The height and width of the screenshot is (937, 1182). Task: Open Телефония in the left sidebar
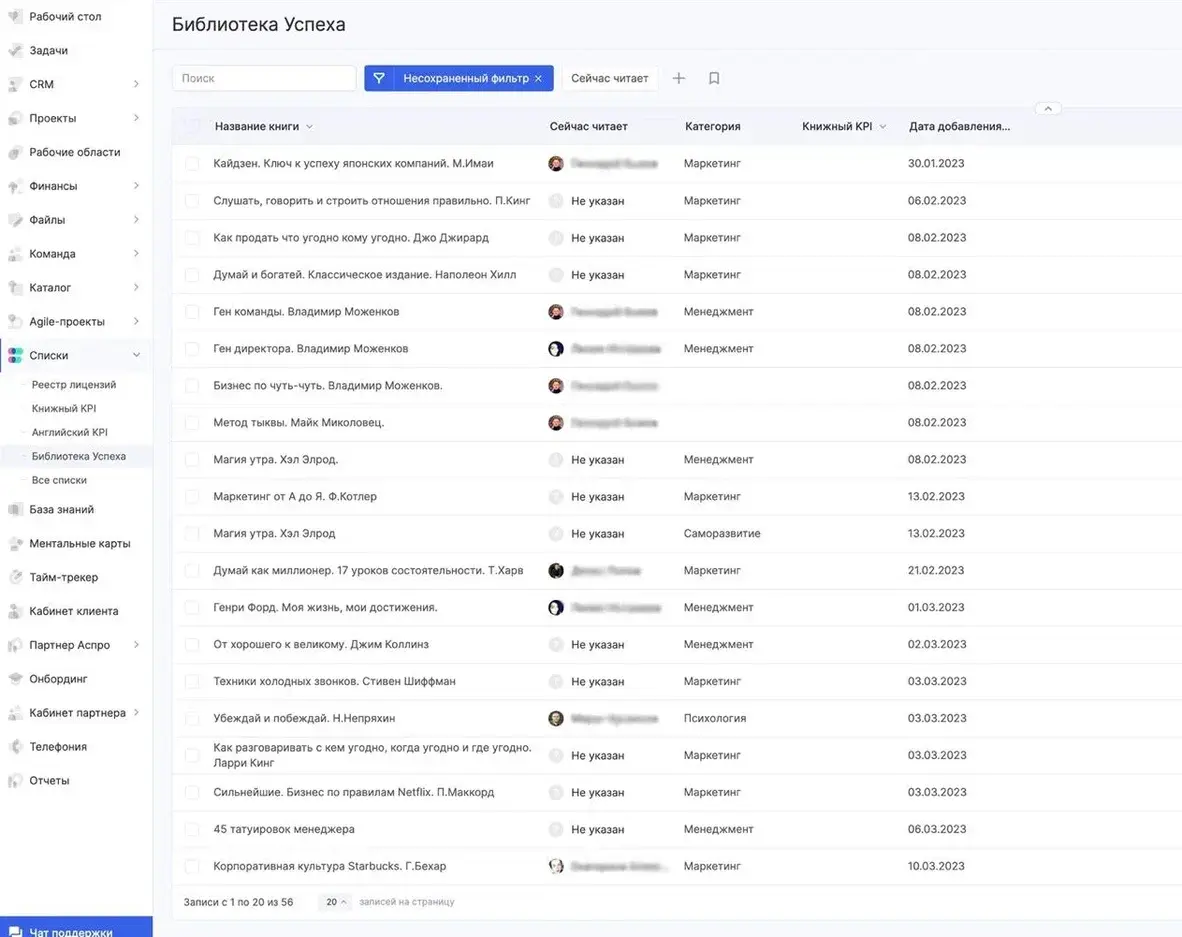[58, 747]
